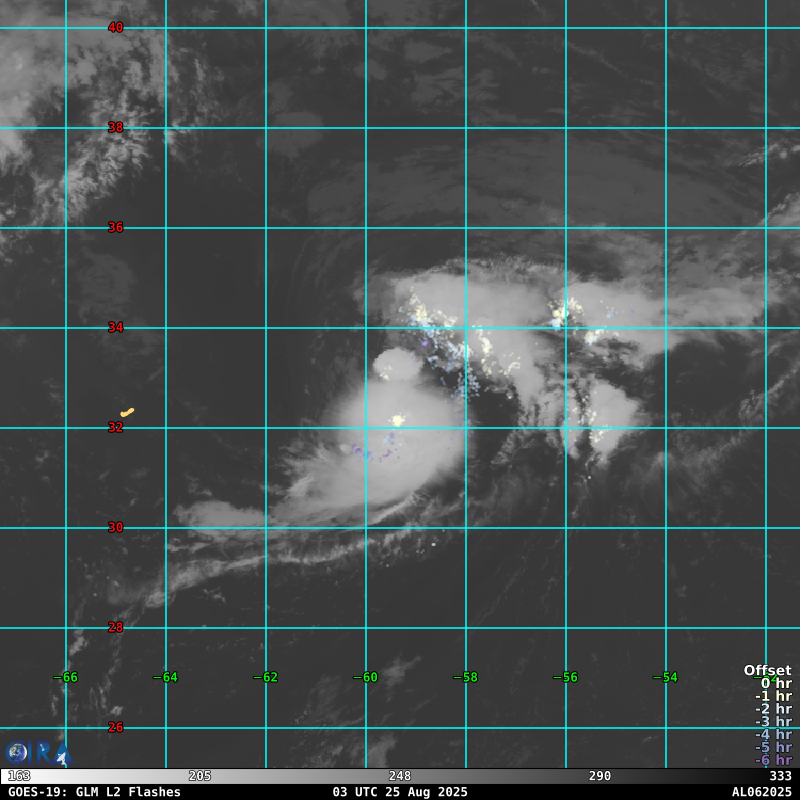
Task: Select longitude label -56
Action: pos(565,678)
